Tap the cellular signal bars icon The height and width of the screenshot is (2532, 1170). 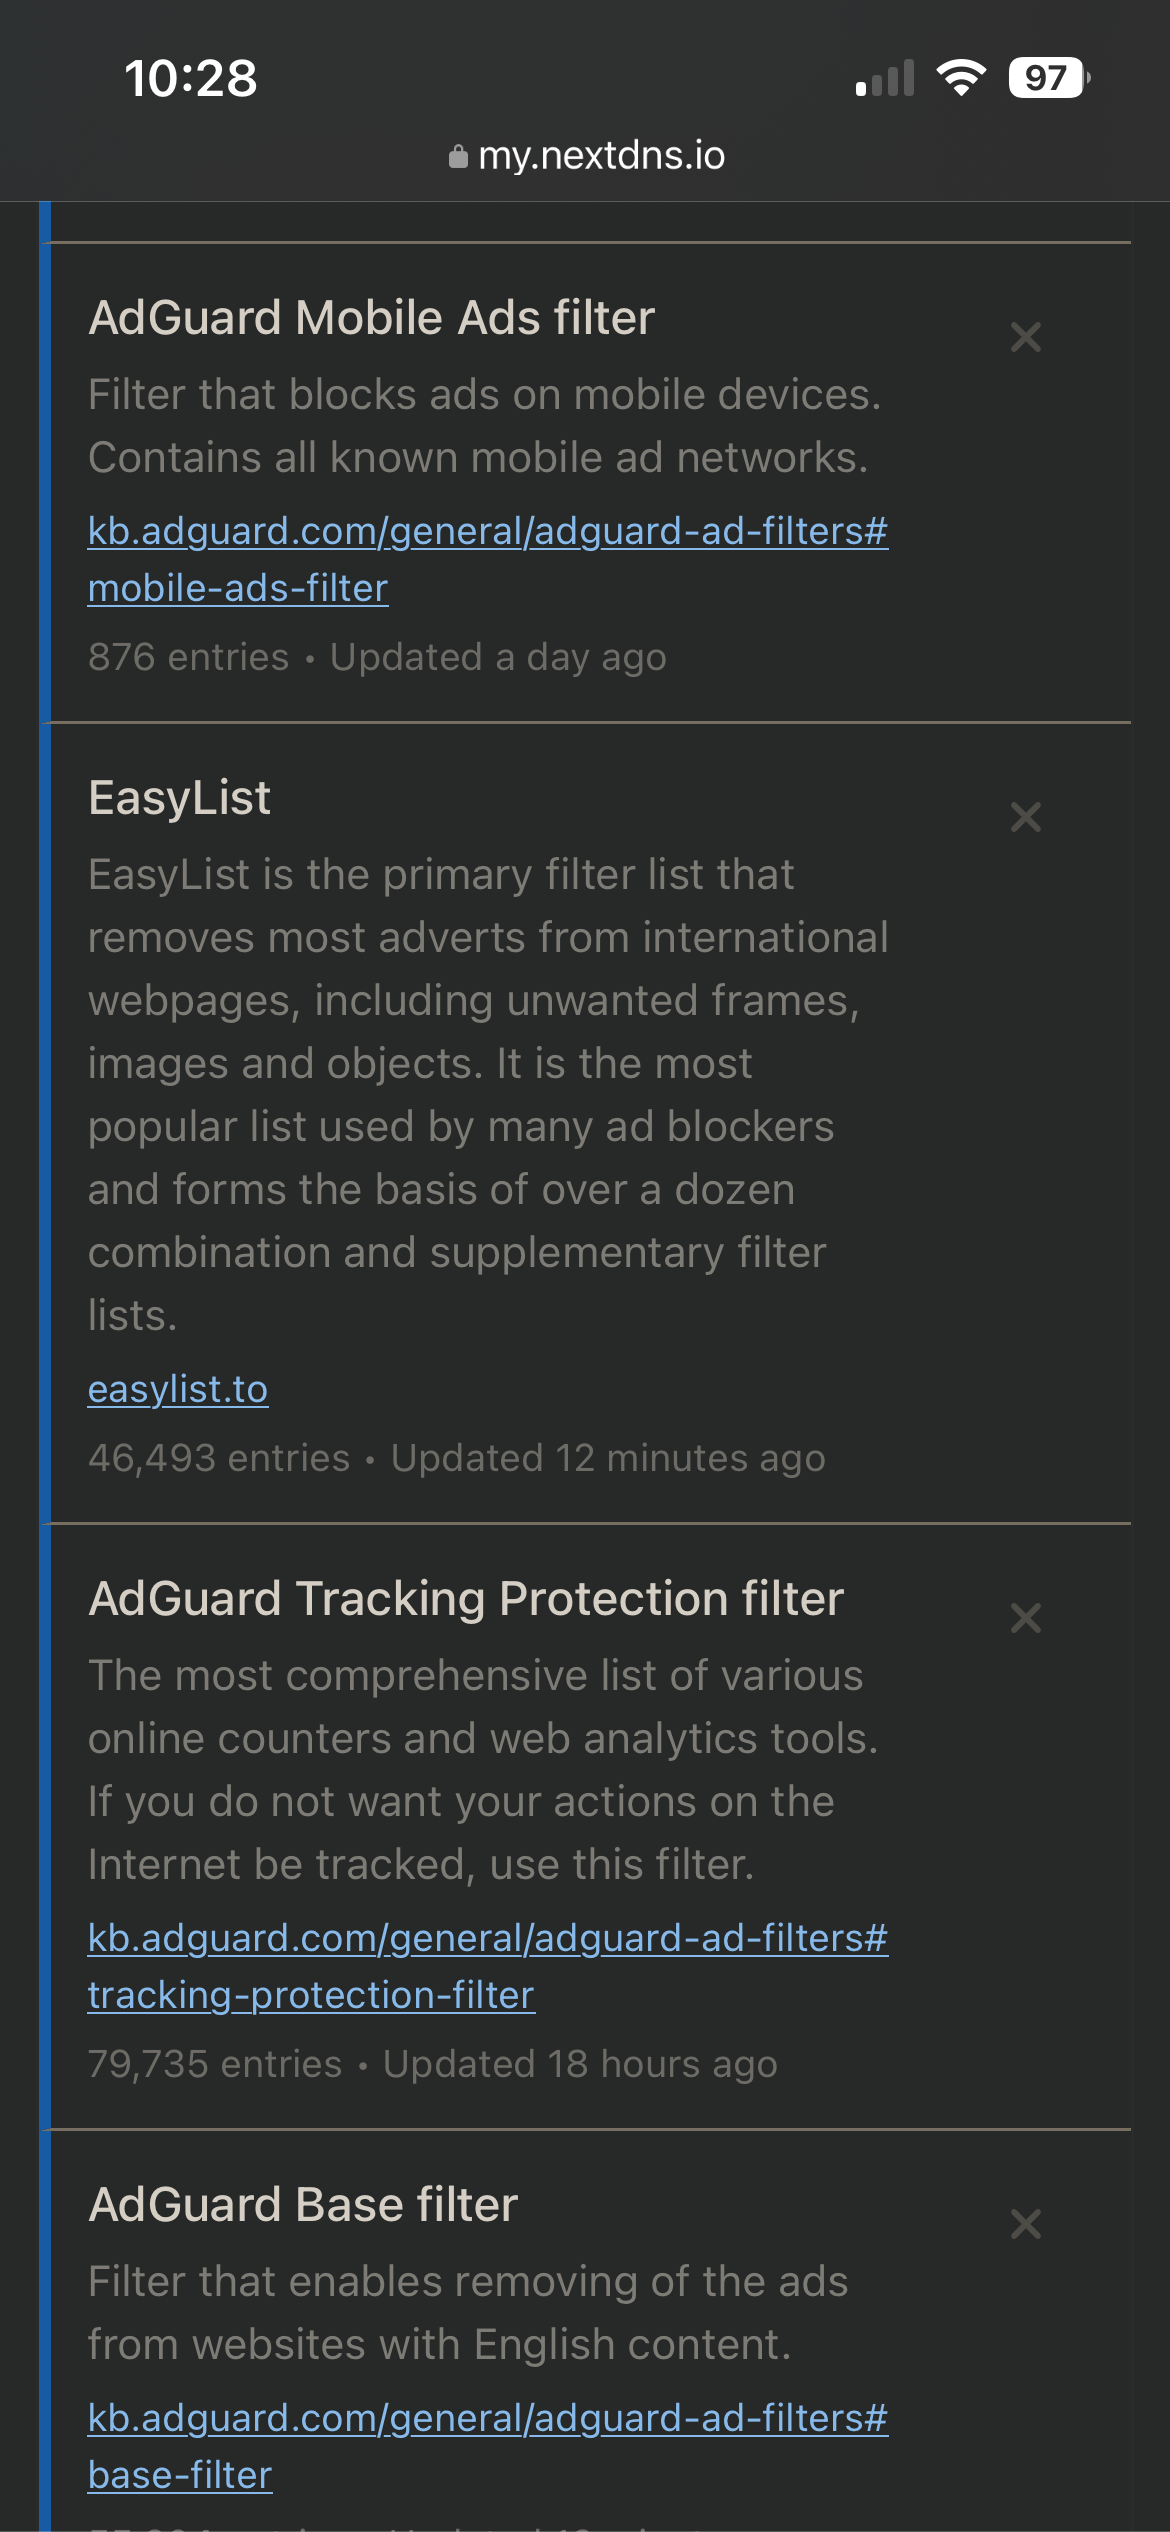pyautogui.click(x=885, y=78)
